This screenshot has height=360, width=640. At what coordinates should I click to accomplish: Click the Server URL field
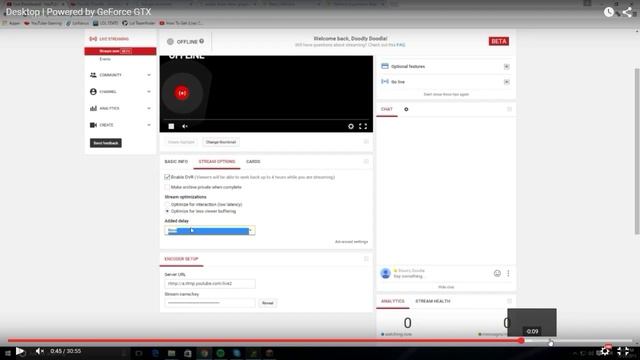[210, 283]
